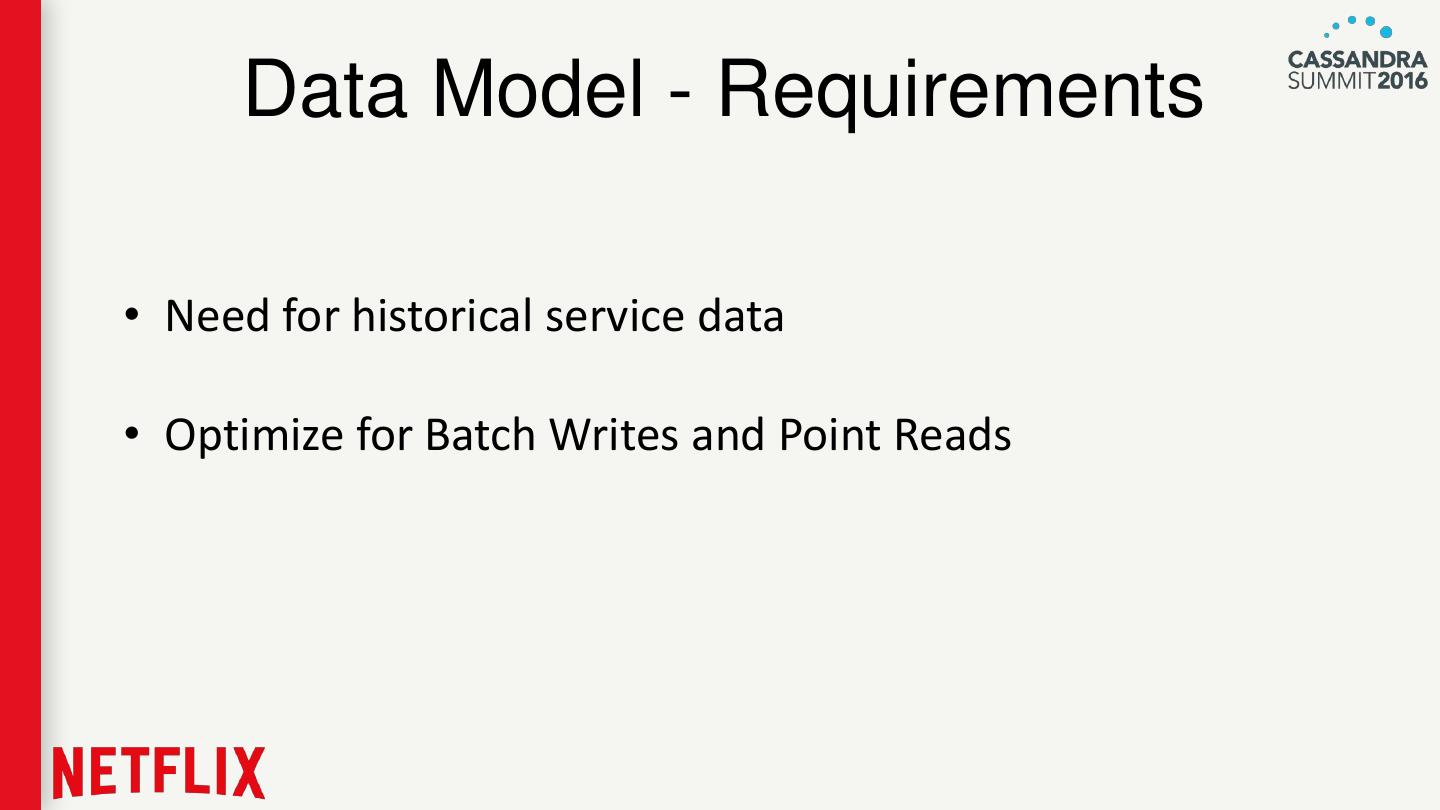This screenshot has width=1440, height=810.
Task: Click the bullet dot before 'Optimize for'
Action: 131,435
